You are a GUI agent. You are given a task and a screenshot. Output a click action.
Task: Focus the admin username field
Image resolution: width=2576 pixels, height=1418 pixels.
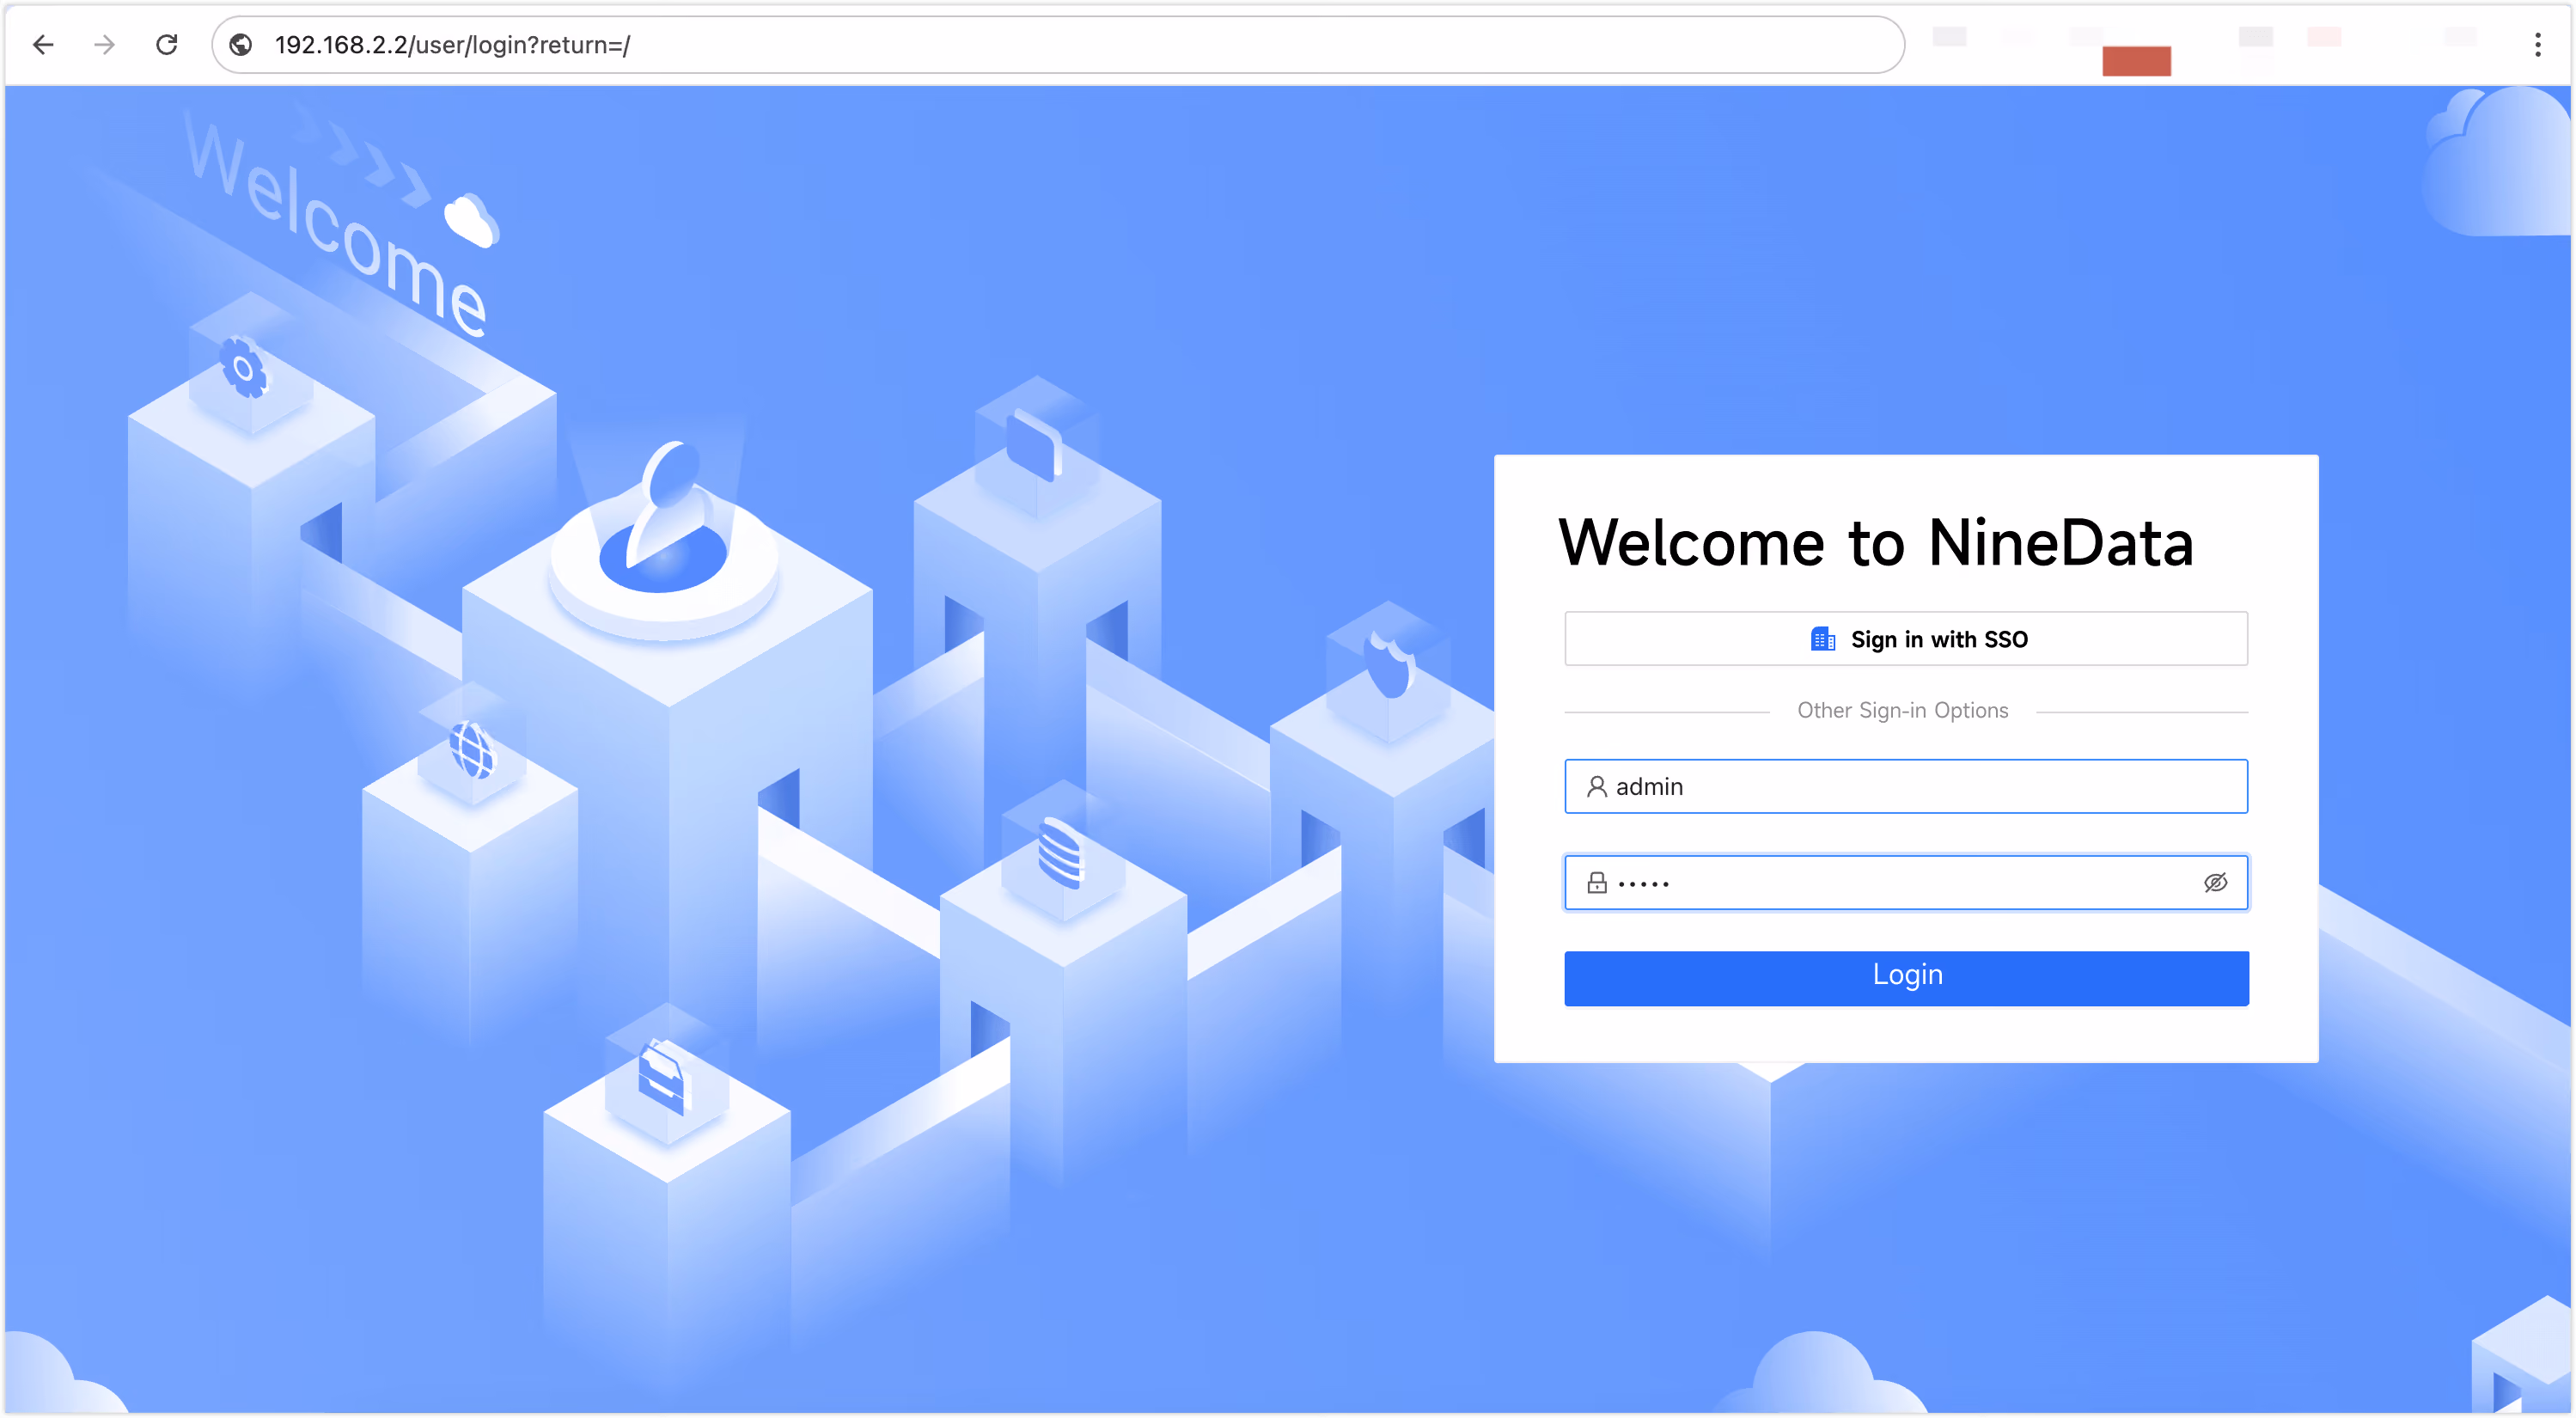(x=1906, y=787)
